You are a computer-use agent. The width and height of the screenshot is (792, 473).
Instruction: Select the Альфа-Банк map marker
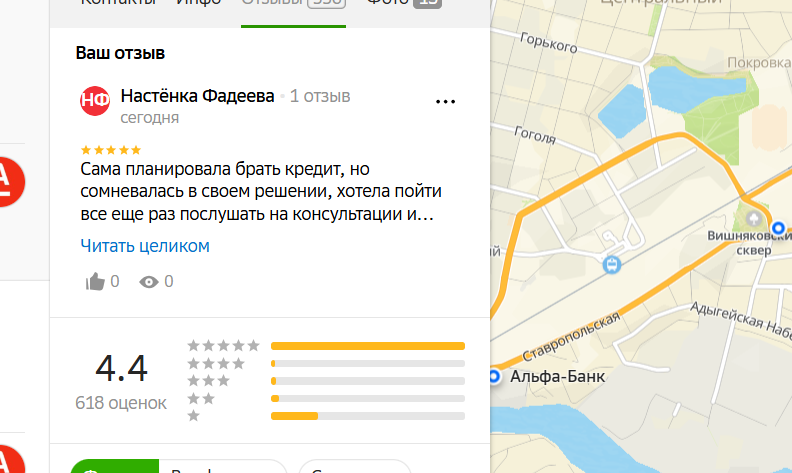click(494, 376)
